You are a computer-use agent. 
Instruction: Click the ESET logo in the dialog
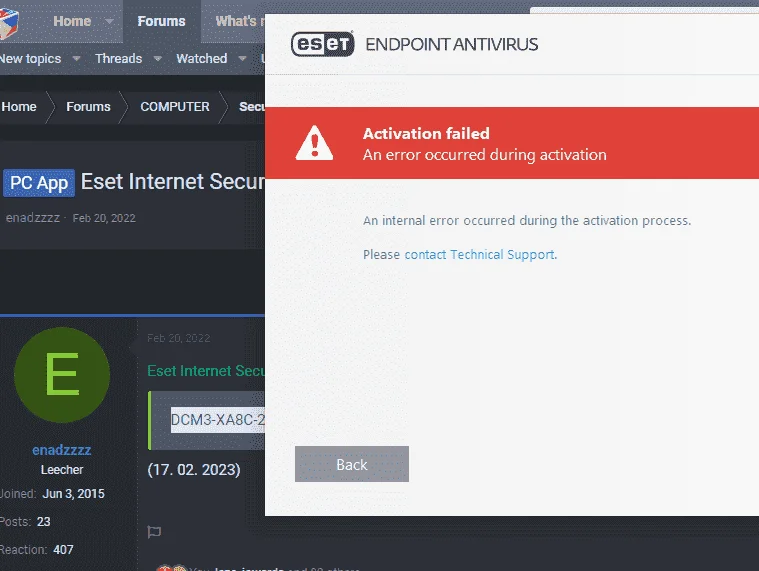tap(322, 44)
